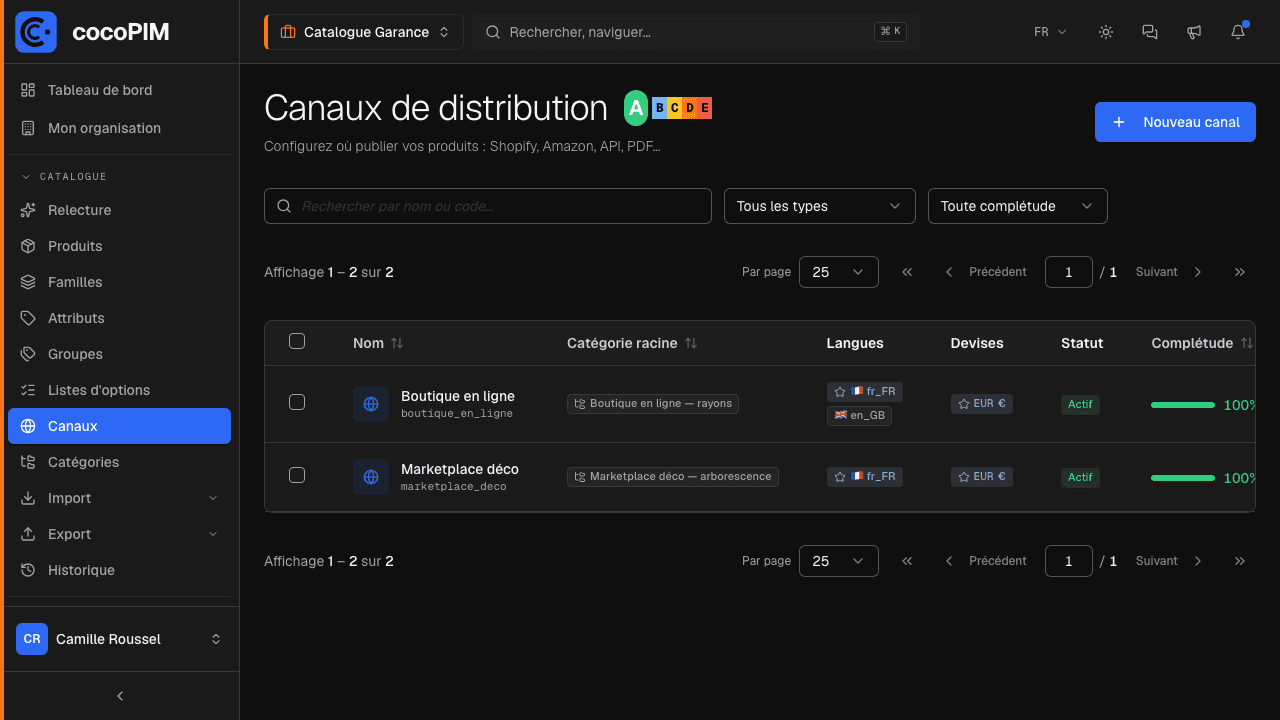Go to first page in top pagination

pos(907,272)
